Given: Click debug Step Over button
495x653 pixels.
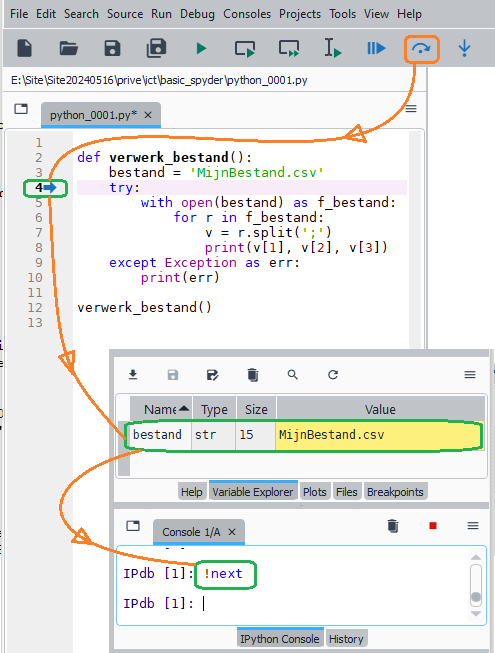Looking at the screenshot, I should tap(421, 49).
